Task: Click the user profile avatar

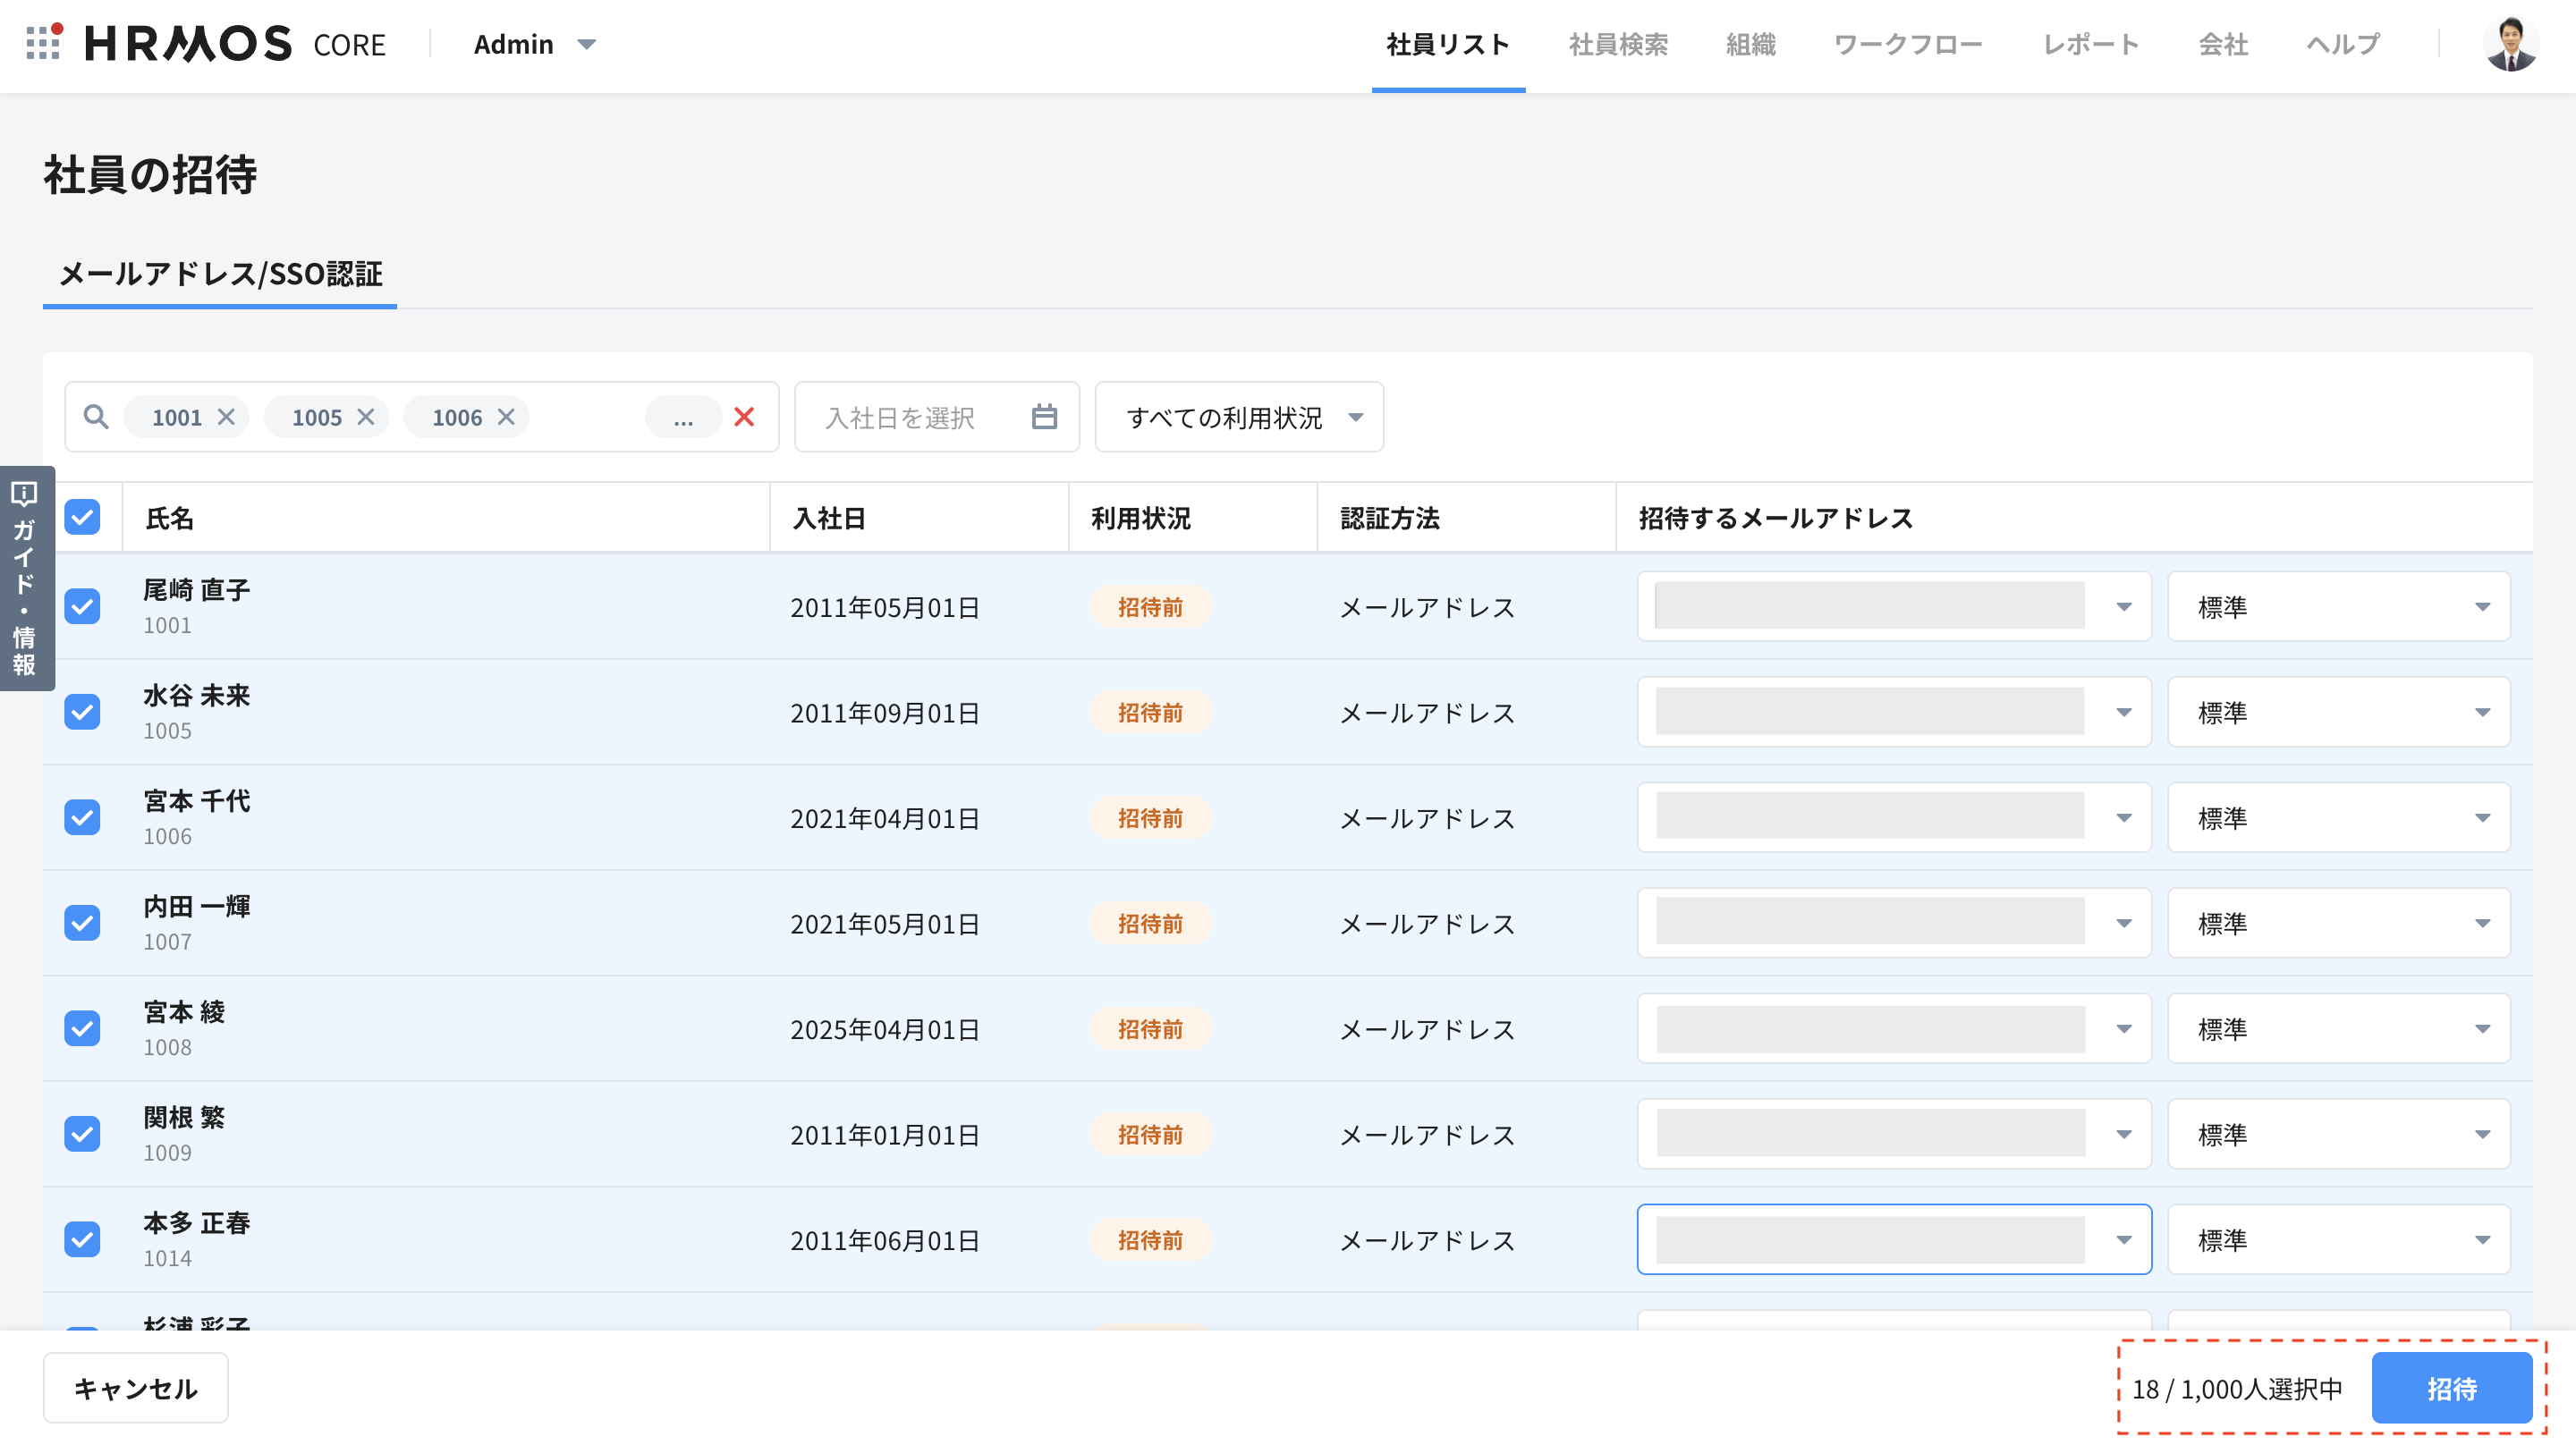Action: pyautogui.click(x=2510, y=44)
